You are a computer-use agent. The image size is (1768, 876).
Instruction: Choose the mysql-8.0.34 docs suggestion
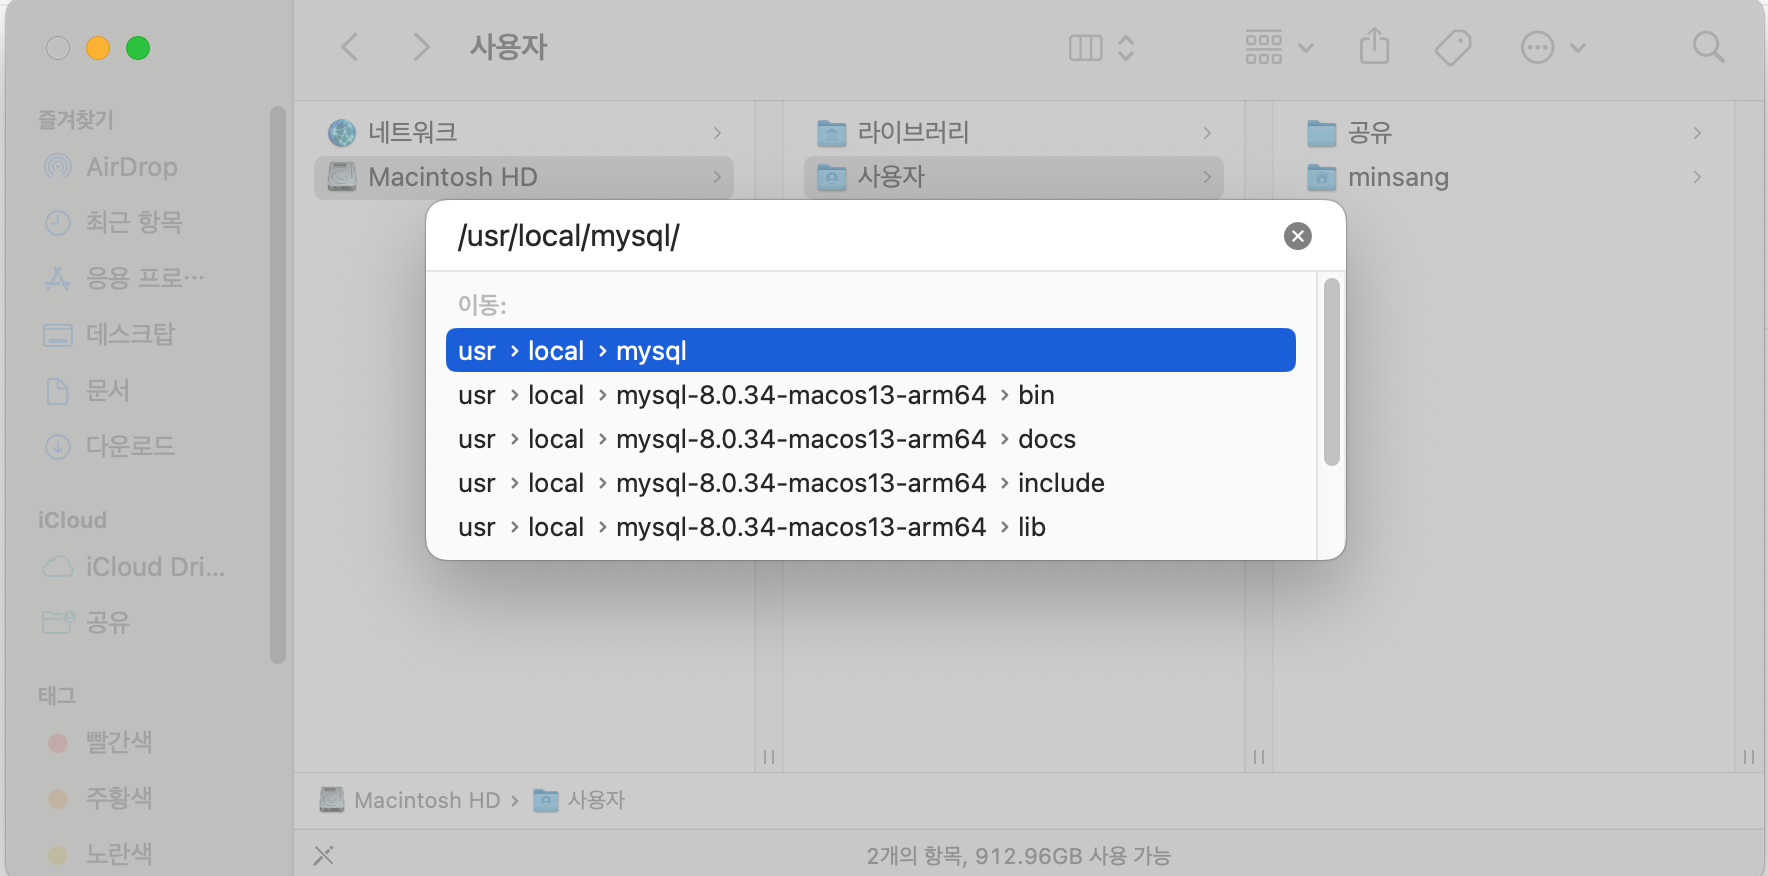(x=871, y=439)
